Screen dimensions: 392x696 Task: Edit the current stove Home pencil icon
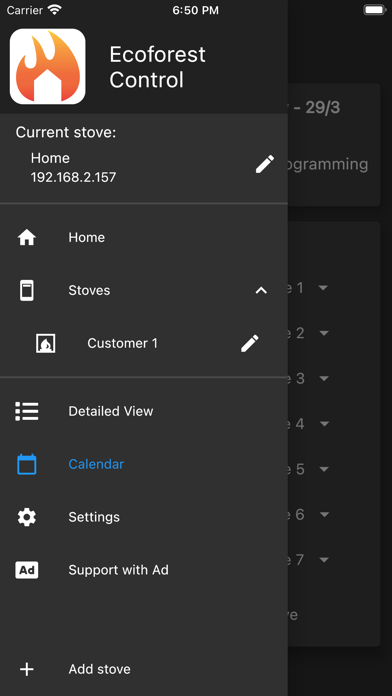tap(265, 165)
